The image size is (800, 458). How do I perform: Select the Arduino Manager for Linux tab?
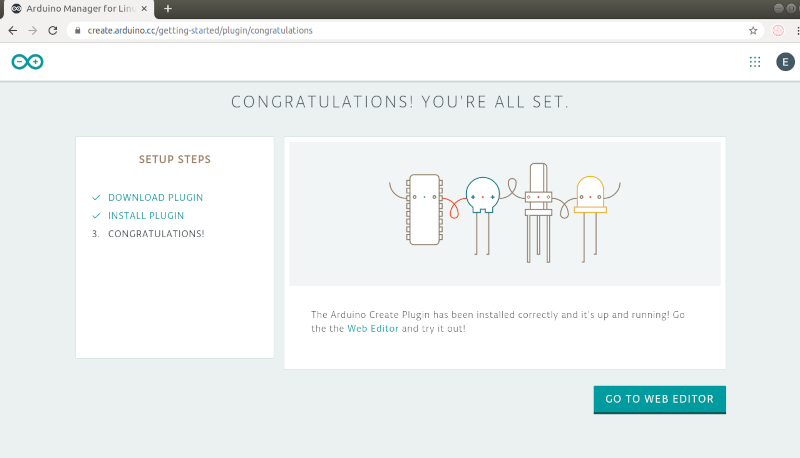[x=79, y=9]
